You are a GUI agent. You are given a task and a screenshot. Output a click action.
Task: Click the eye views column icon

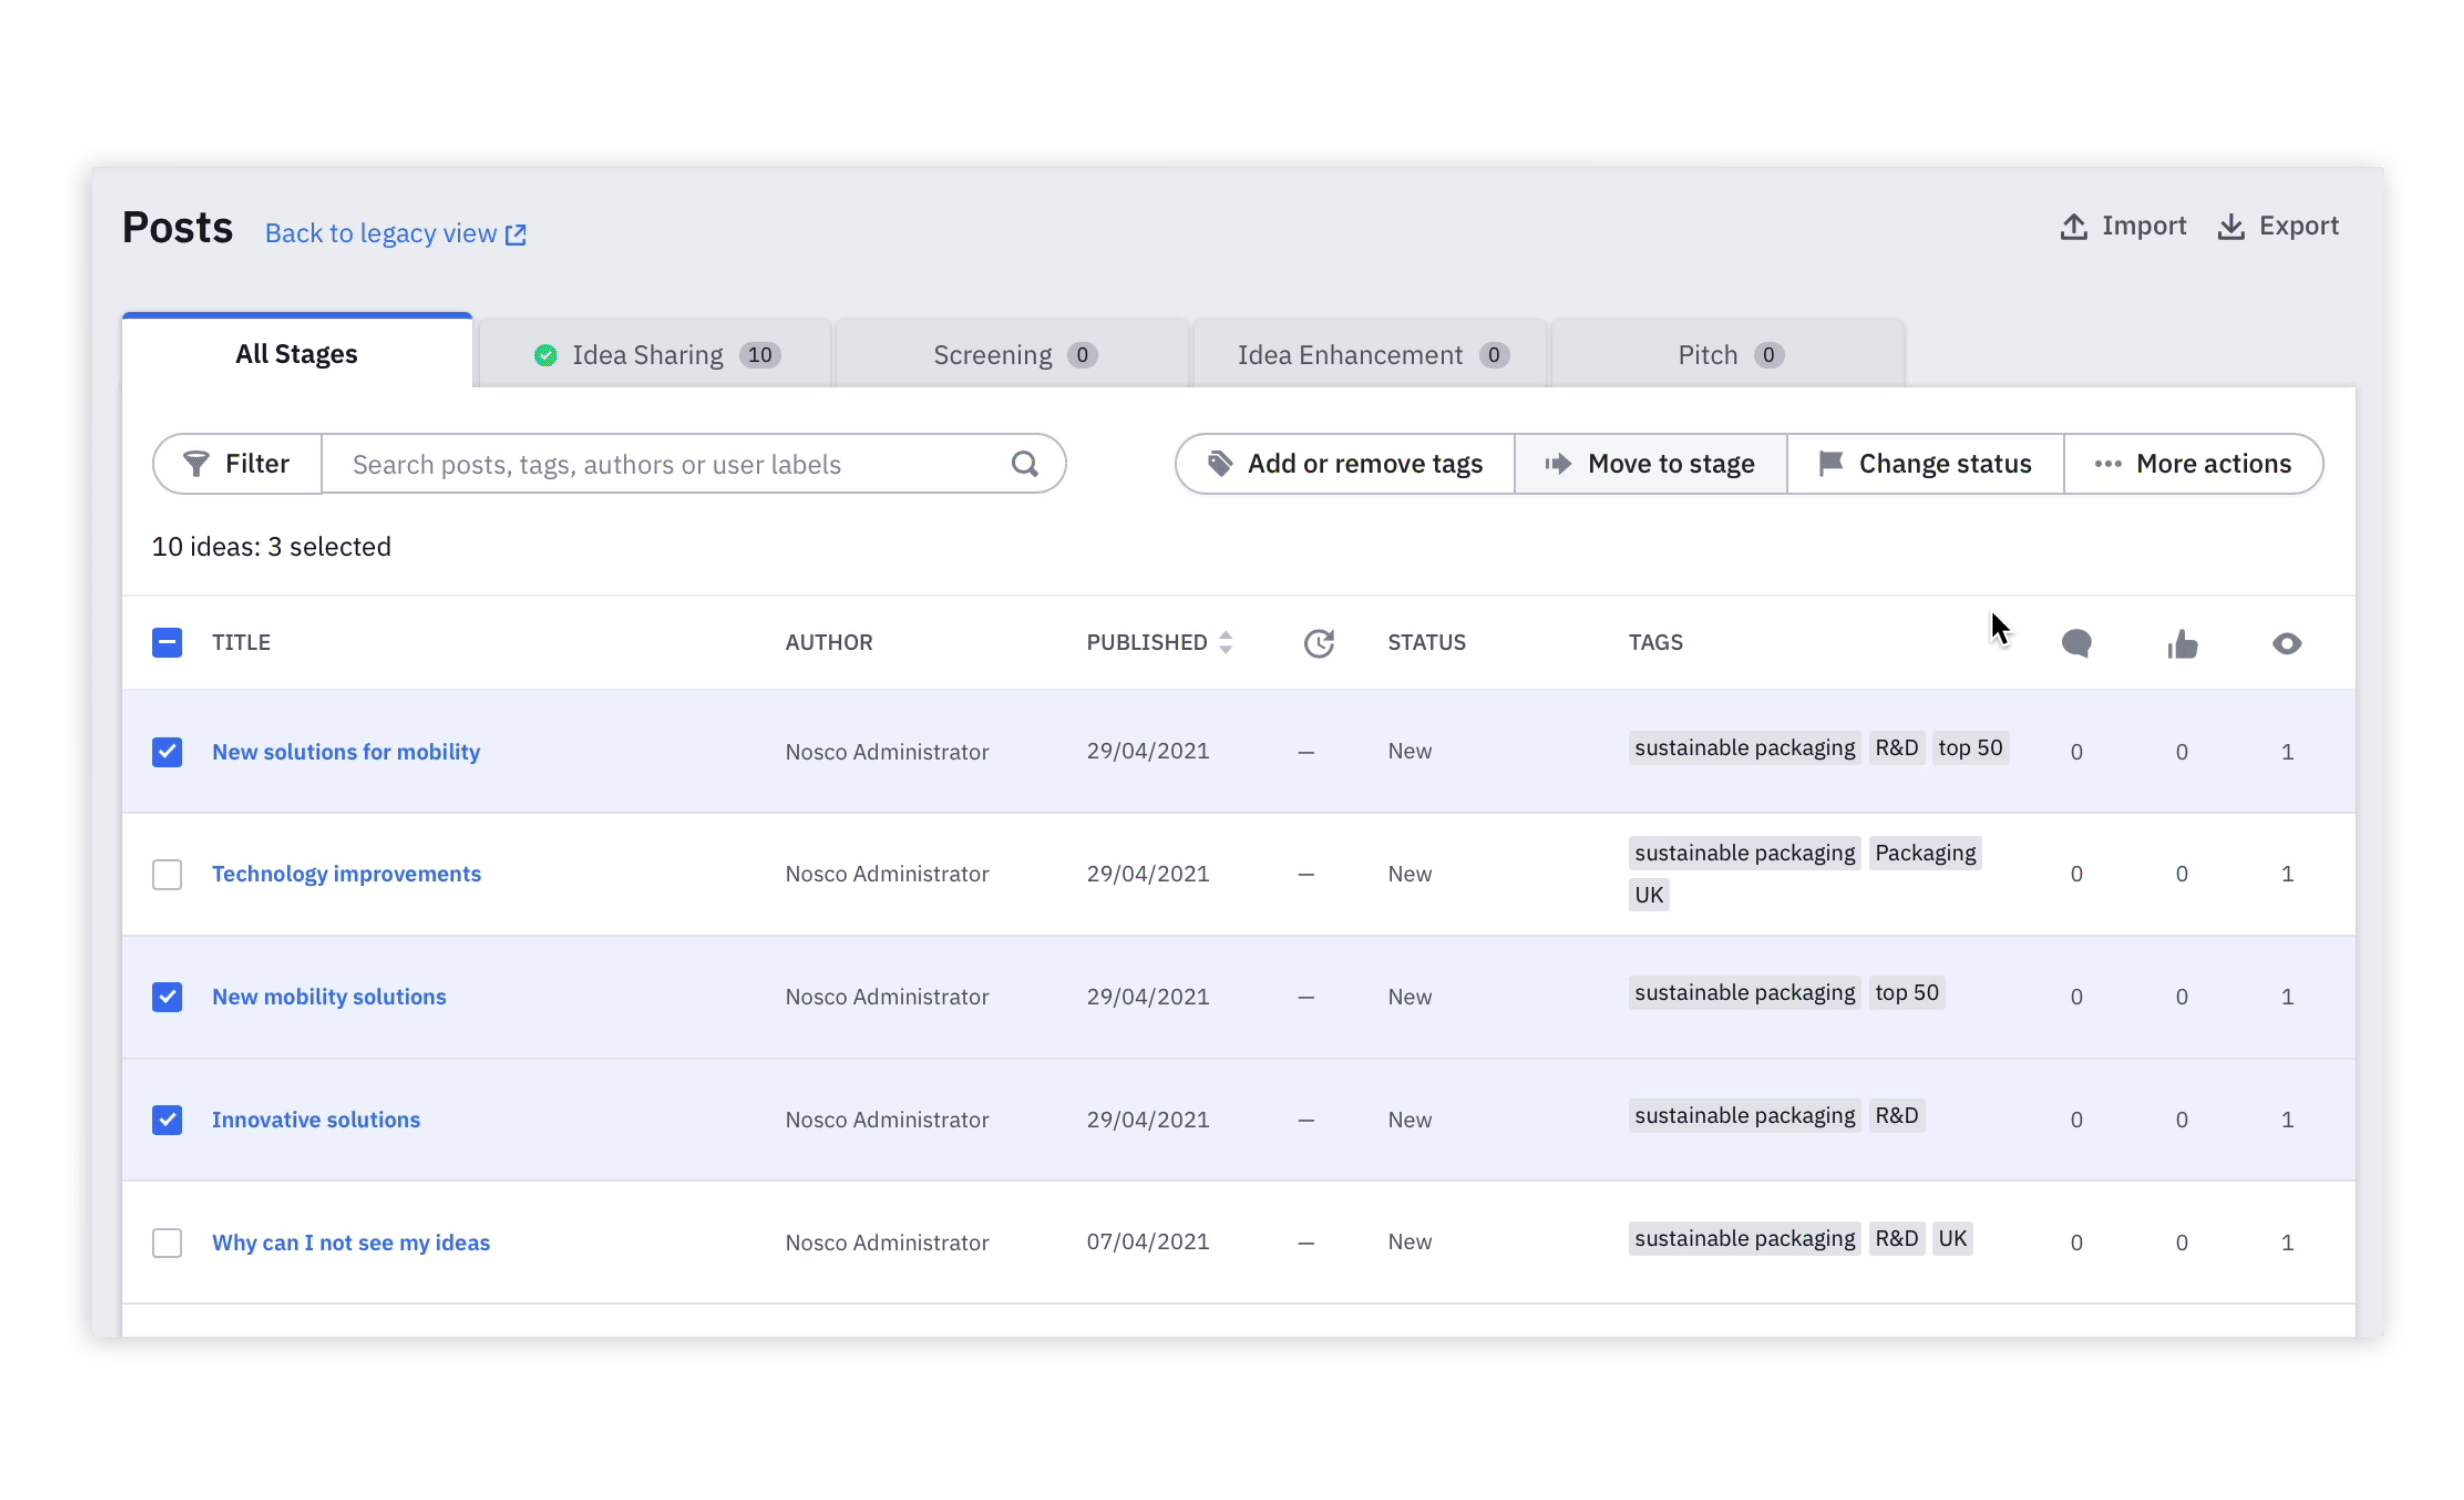click(2286, 644)
